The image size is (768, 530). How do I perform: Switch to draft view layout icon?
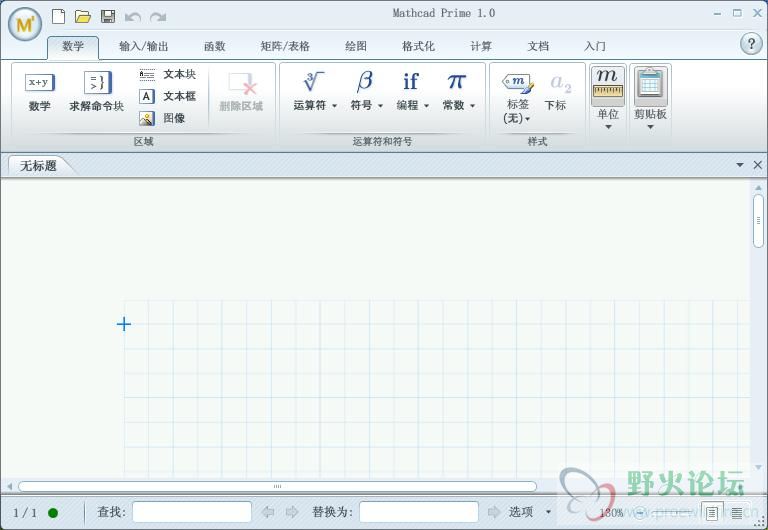coord(736,512)
